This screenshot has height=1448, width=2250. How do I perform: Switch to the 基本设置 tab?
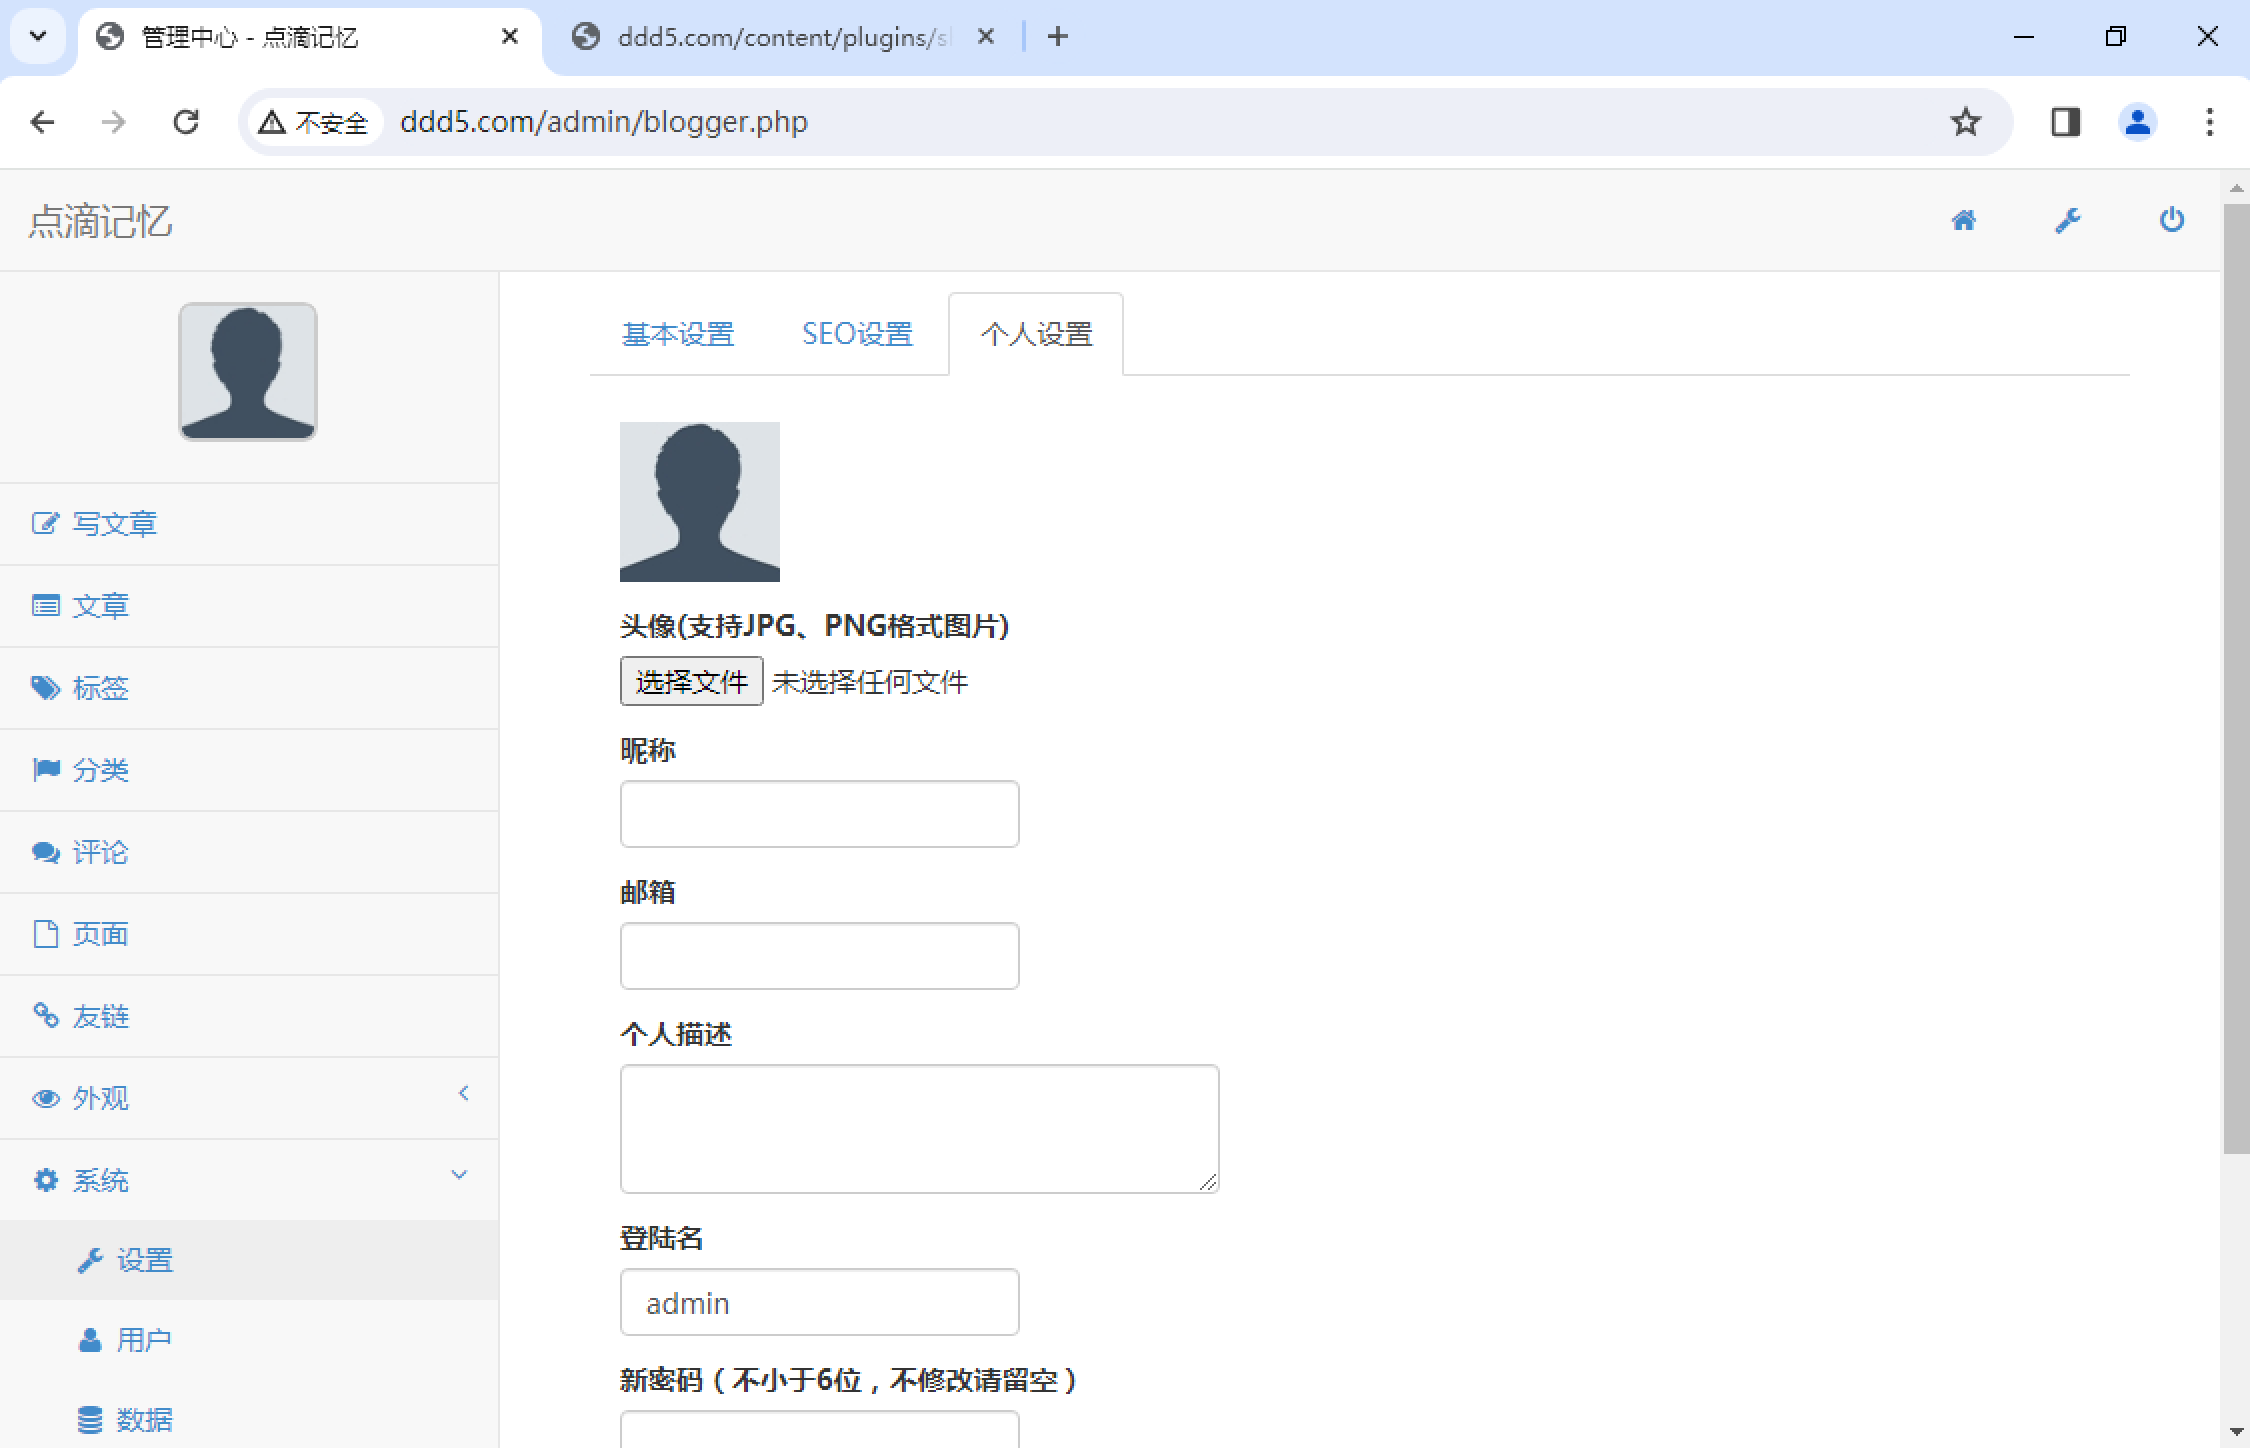tap(678, 334)
